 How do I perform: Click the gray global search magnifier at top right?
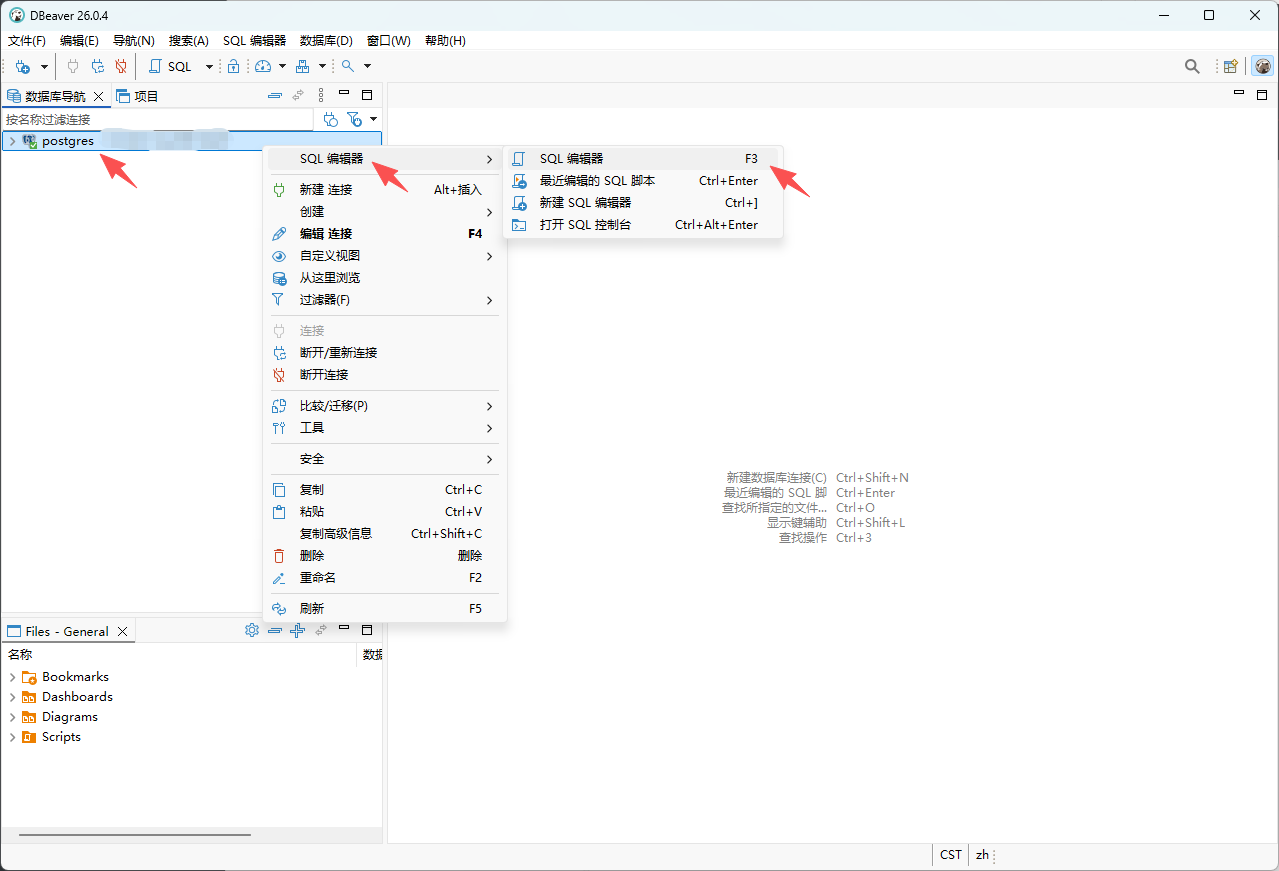(1192, 66)
